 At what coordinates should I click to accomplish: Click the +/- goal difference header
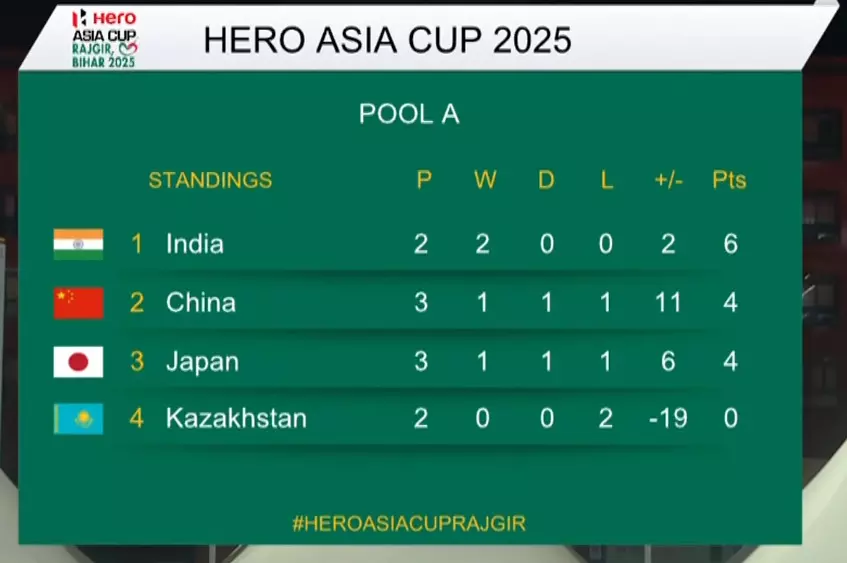tap(667, 181)
